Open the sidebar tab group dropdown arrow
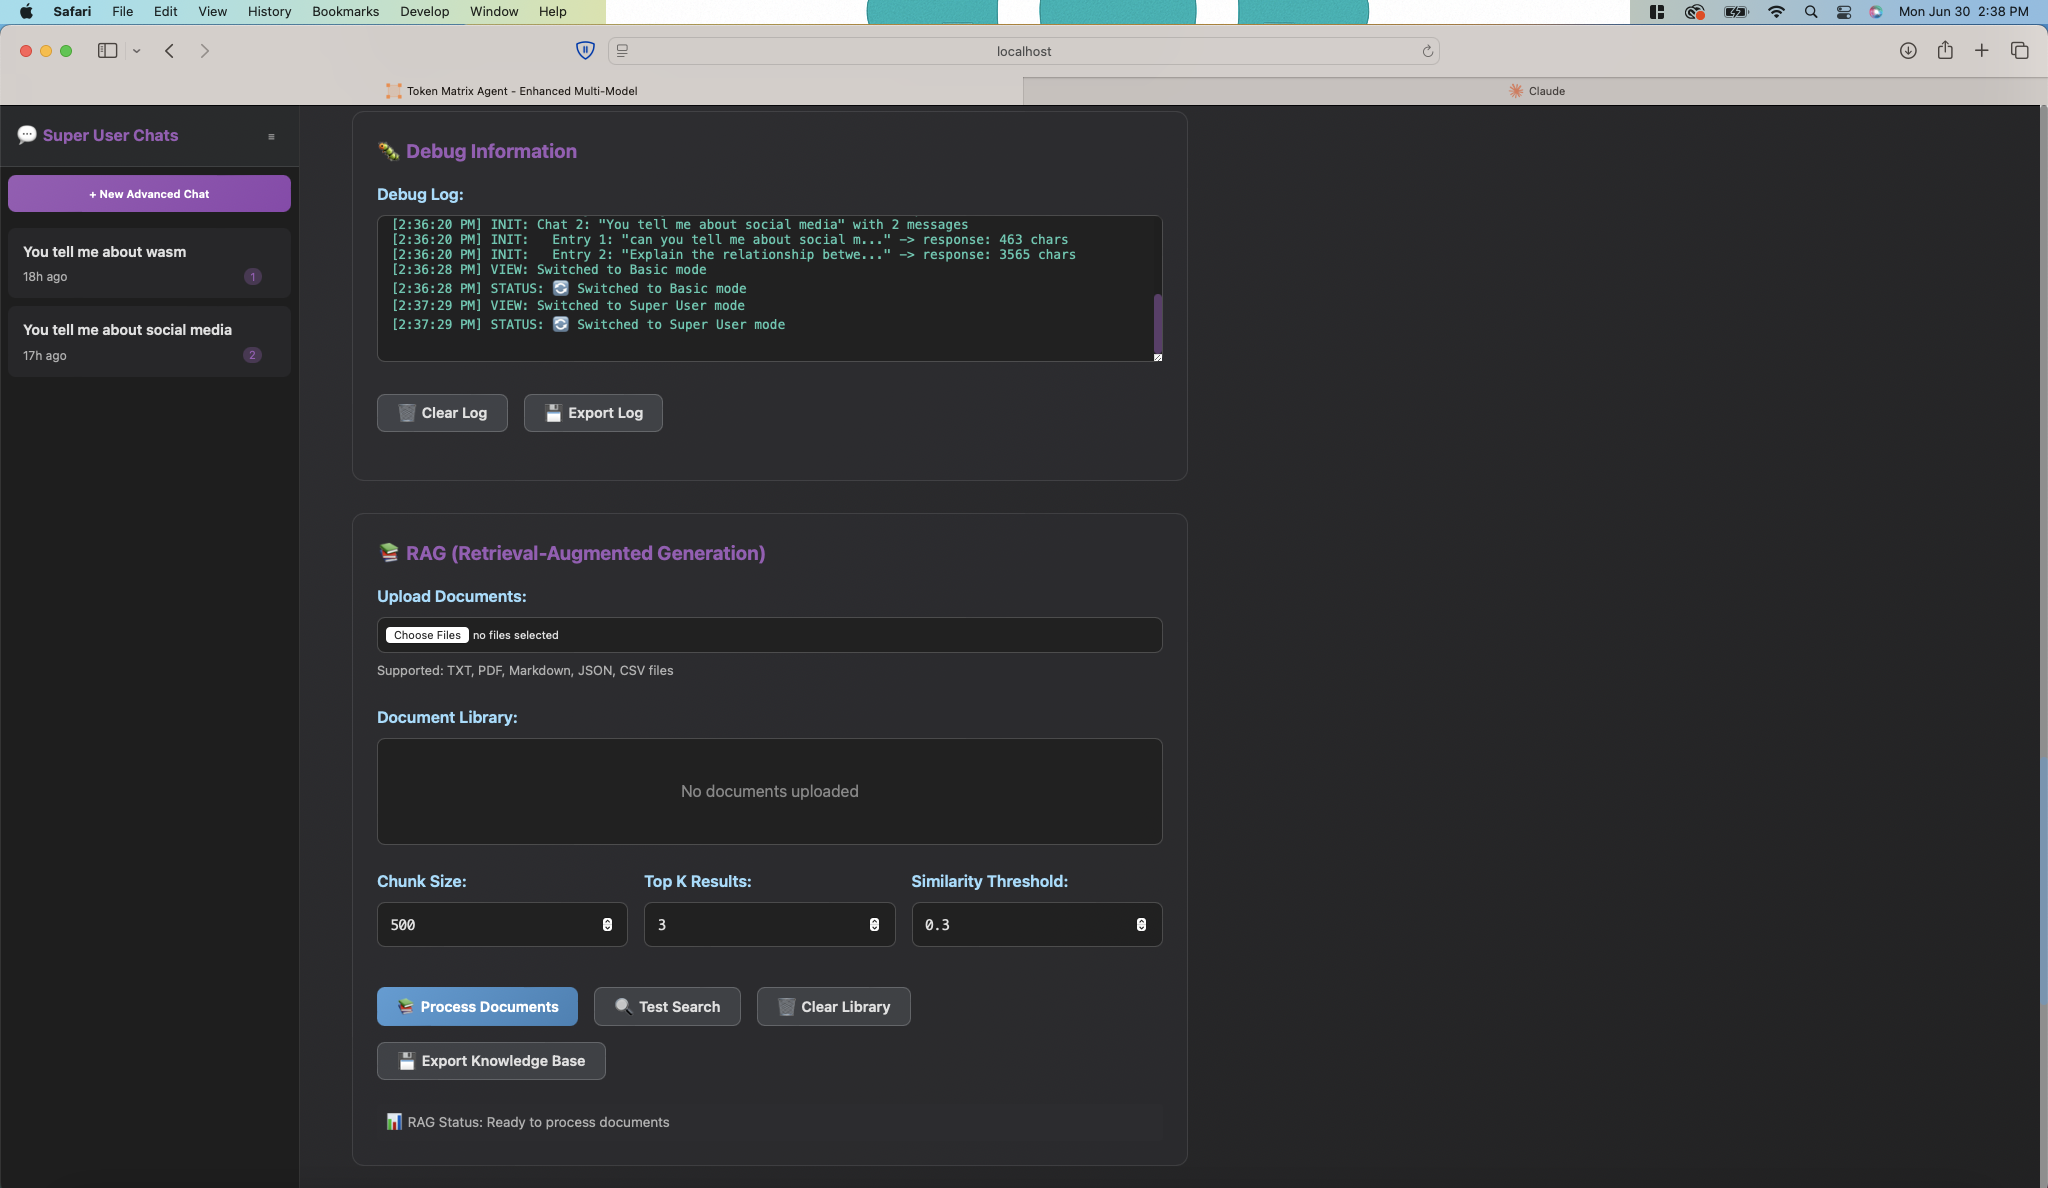Screen dimensions: 2048x1188 click(x=136, y=51)
